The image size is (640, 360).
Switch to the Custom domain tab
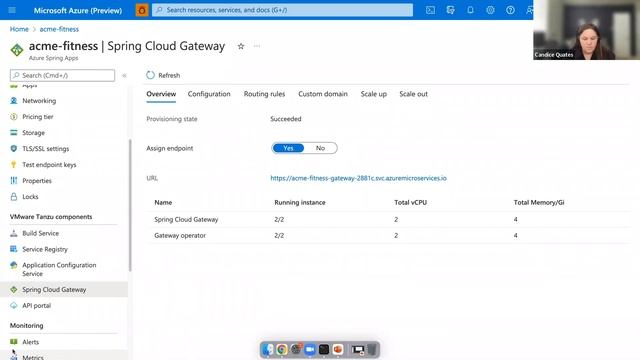323,94
